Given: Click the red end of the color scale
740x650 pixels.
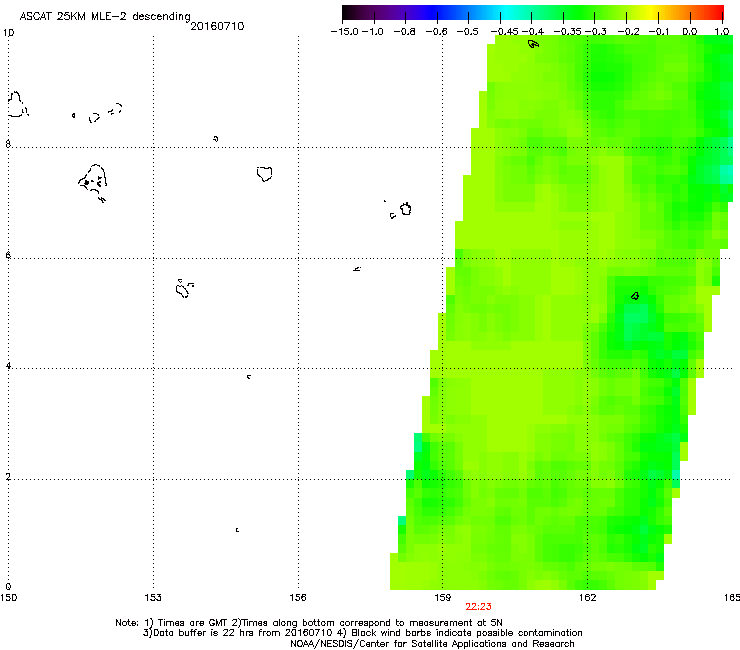Looking at the screenshot, I should [715, 13].
